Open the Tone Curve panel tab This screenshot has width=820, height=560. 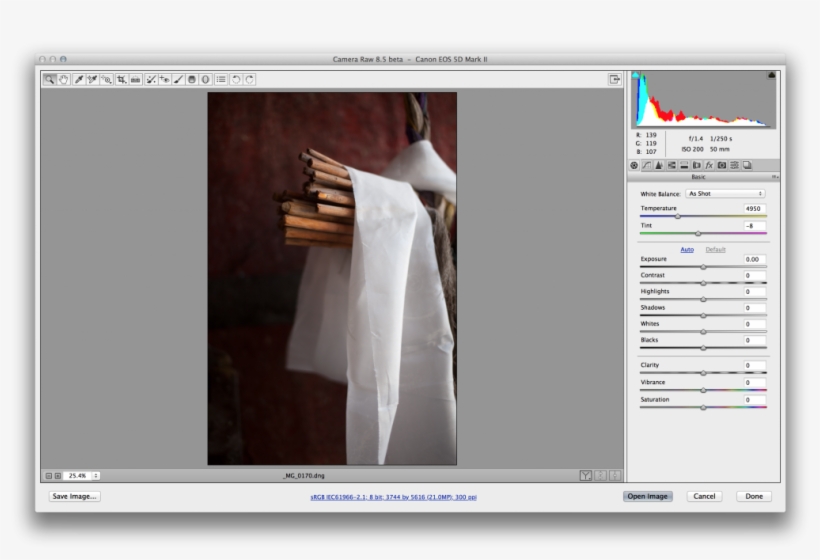(x=646, y=165)
